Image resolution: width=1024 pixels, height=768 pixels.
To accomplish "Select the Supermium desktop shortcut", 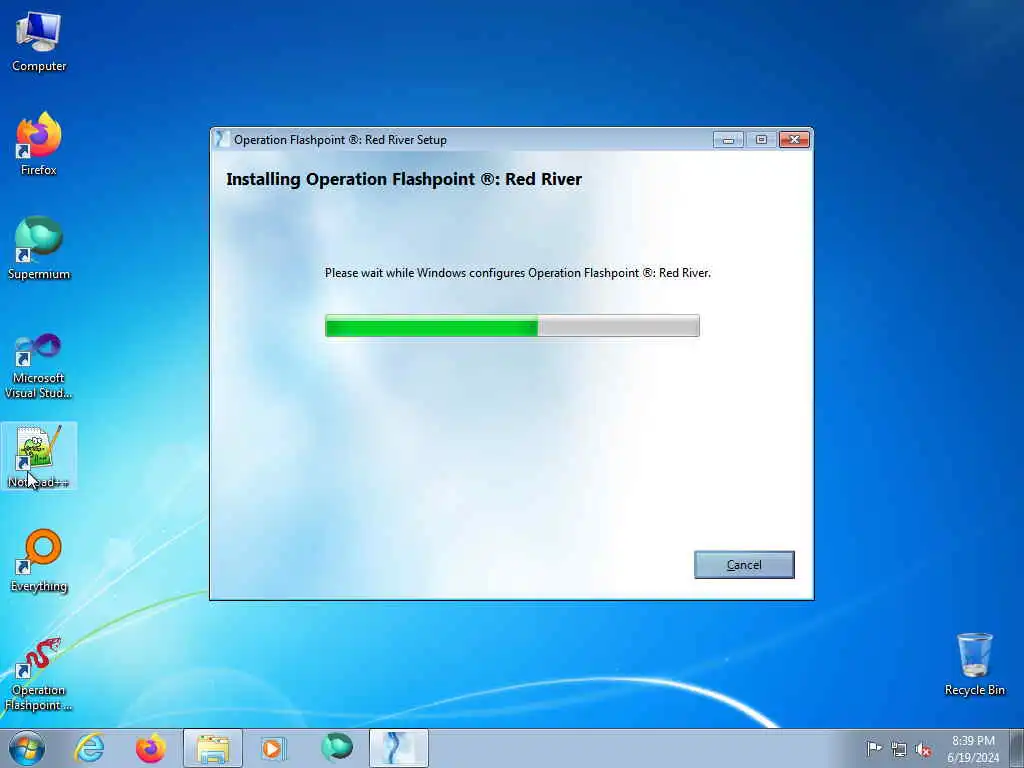I will click(x=39, y=248).
